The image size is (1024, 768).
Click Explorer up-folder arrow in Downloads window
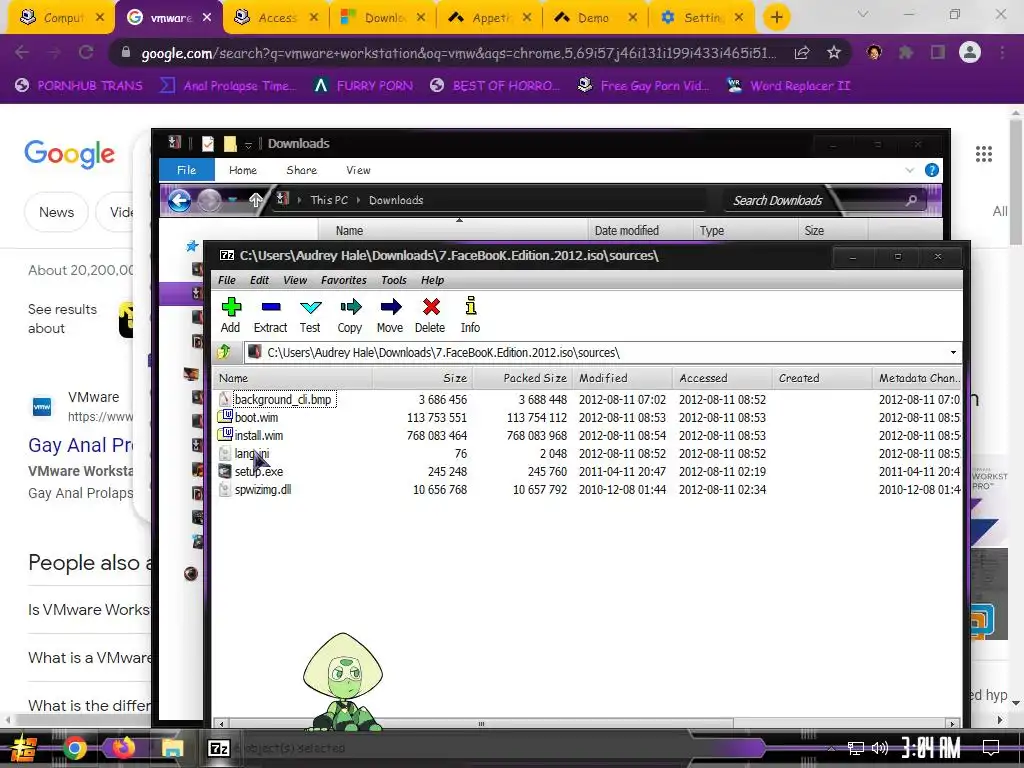click(256, 200)
